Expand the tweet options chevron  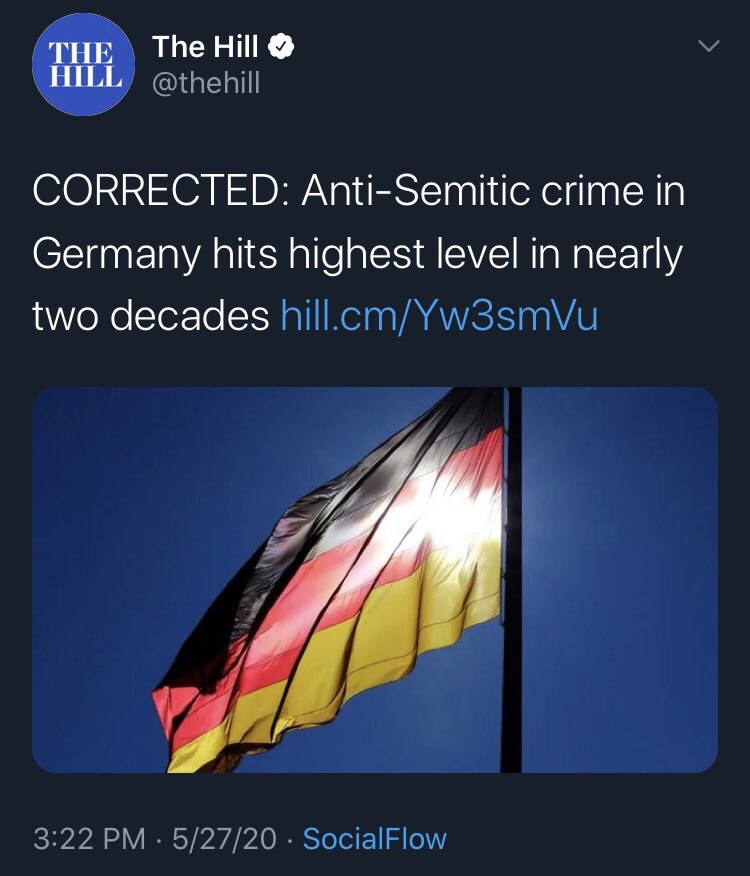tap(707, 47)
